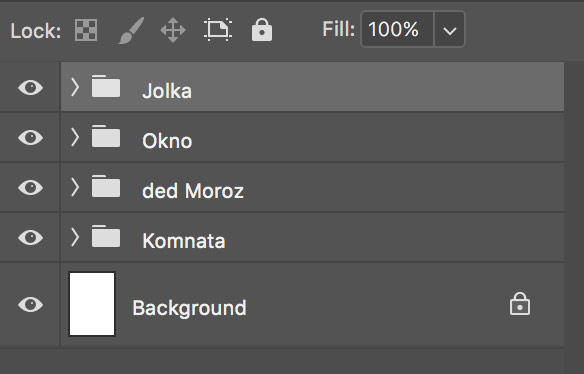Toggle visibility of ded Moroz group

pos(31,188)
